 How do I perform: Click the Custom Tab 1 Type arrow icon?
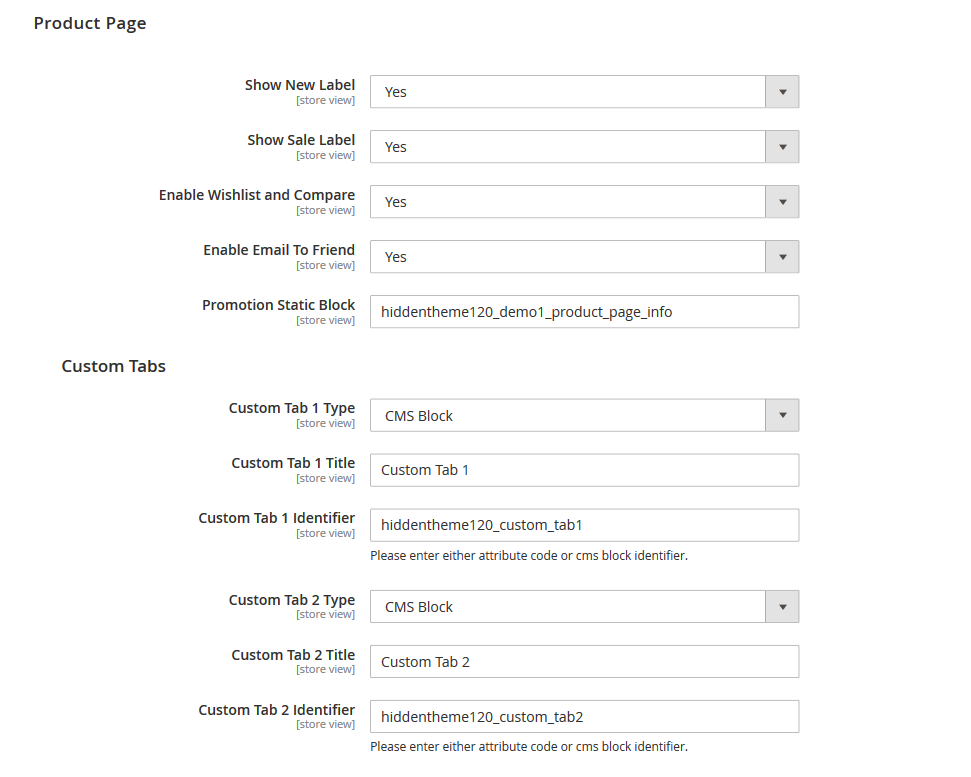tap(783, 414)
